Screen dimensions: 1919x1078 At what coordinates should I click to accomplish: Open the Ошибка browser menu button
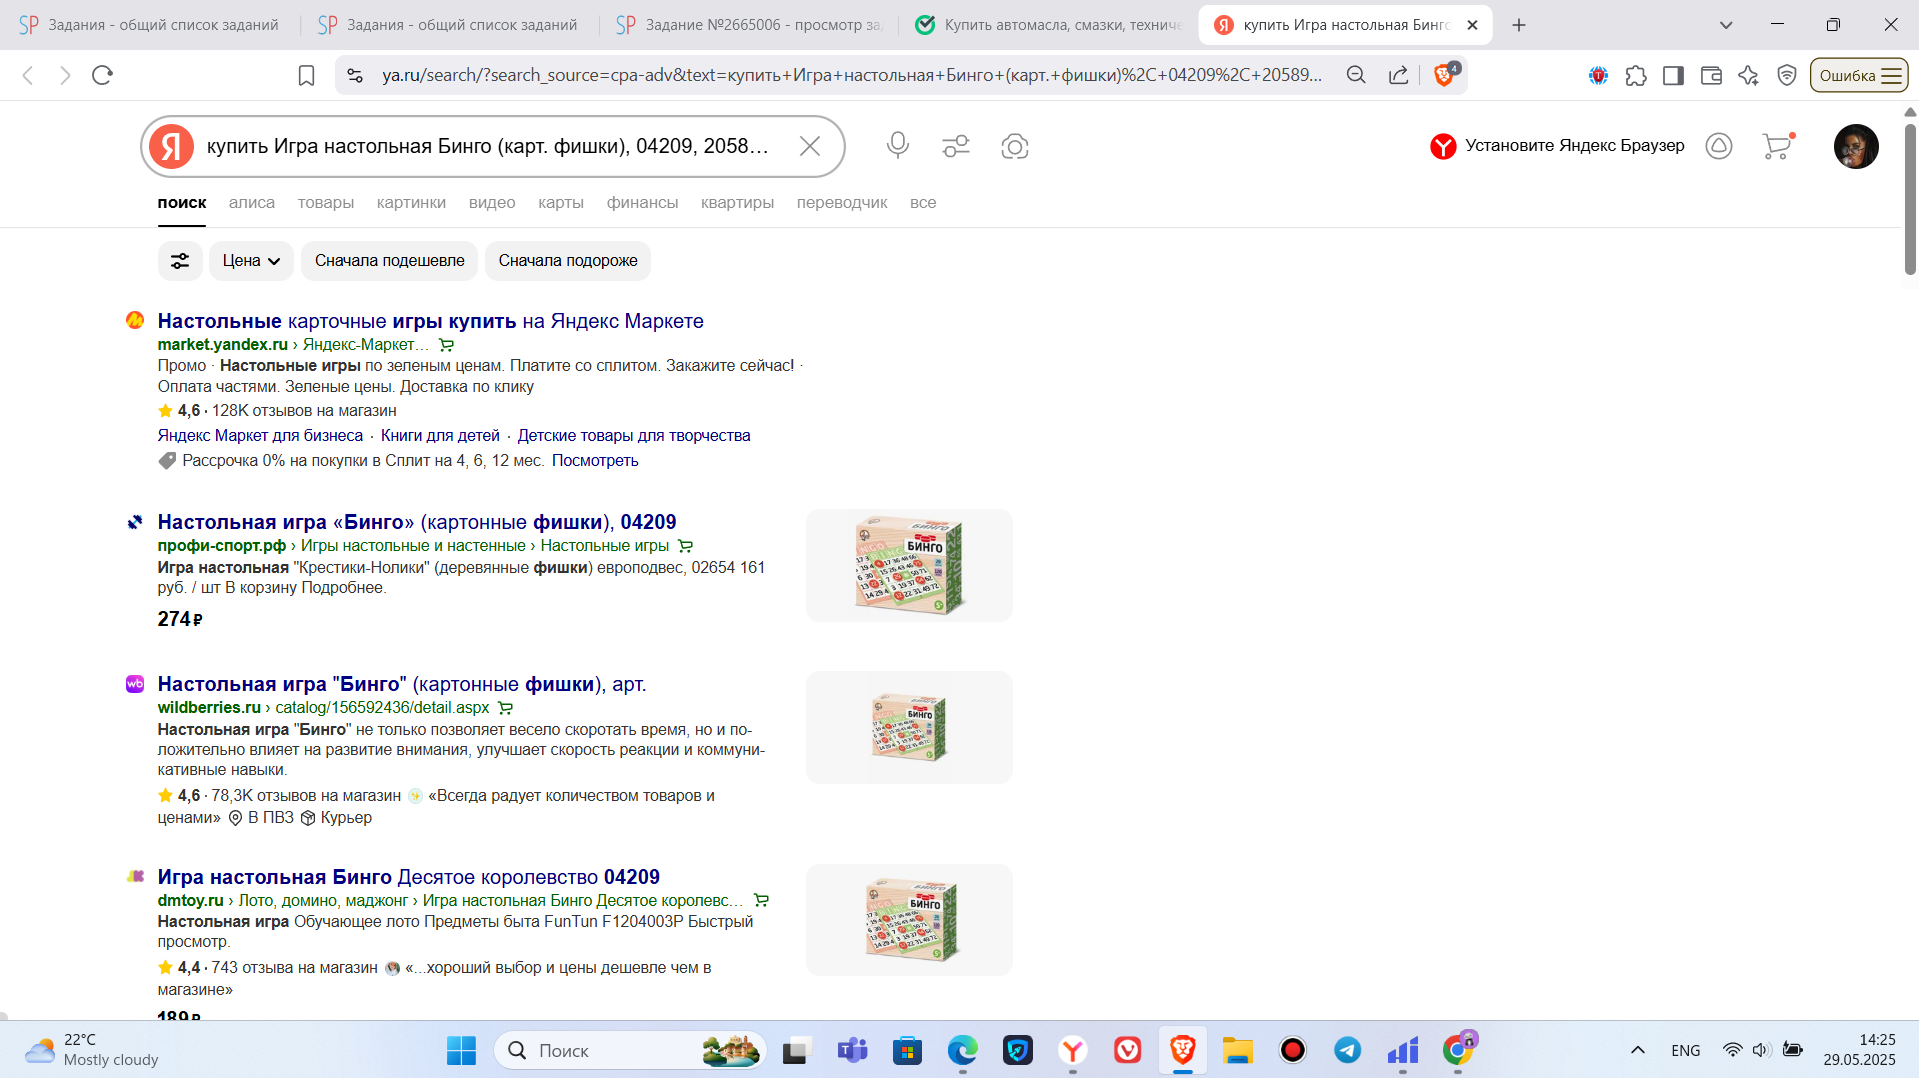coord(1859,75)
